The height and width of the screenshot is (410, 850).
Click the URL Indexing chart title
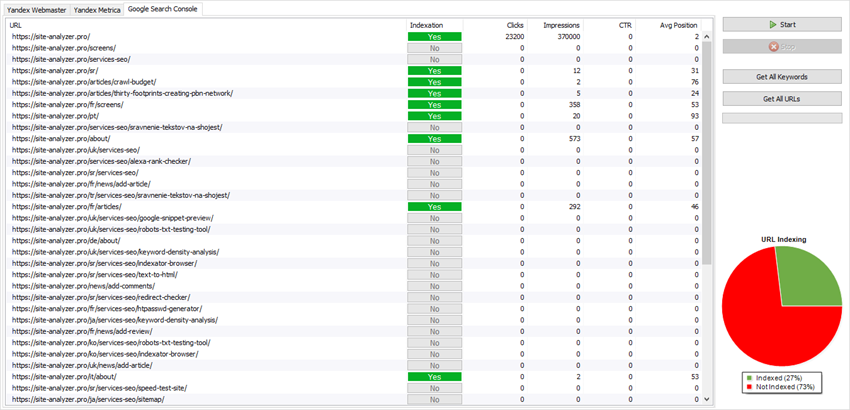(x=782, y=239)
